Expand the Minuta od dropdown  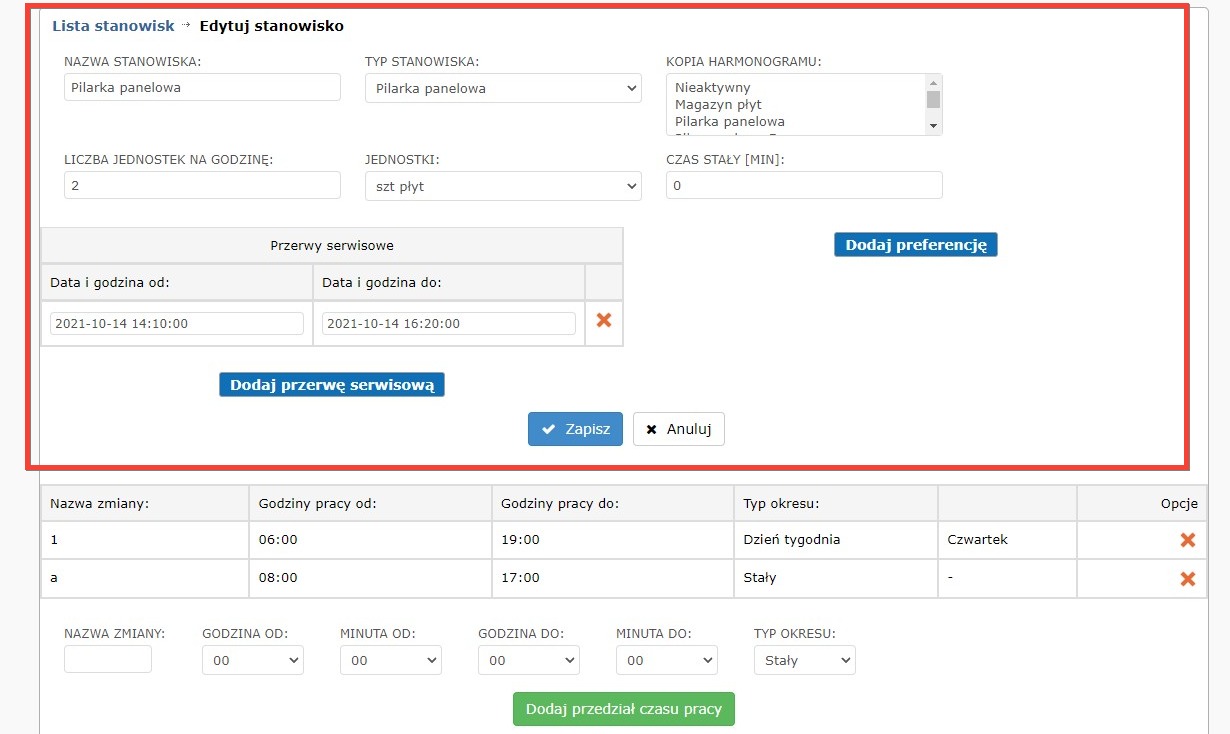[x=390, y=660]
